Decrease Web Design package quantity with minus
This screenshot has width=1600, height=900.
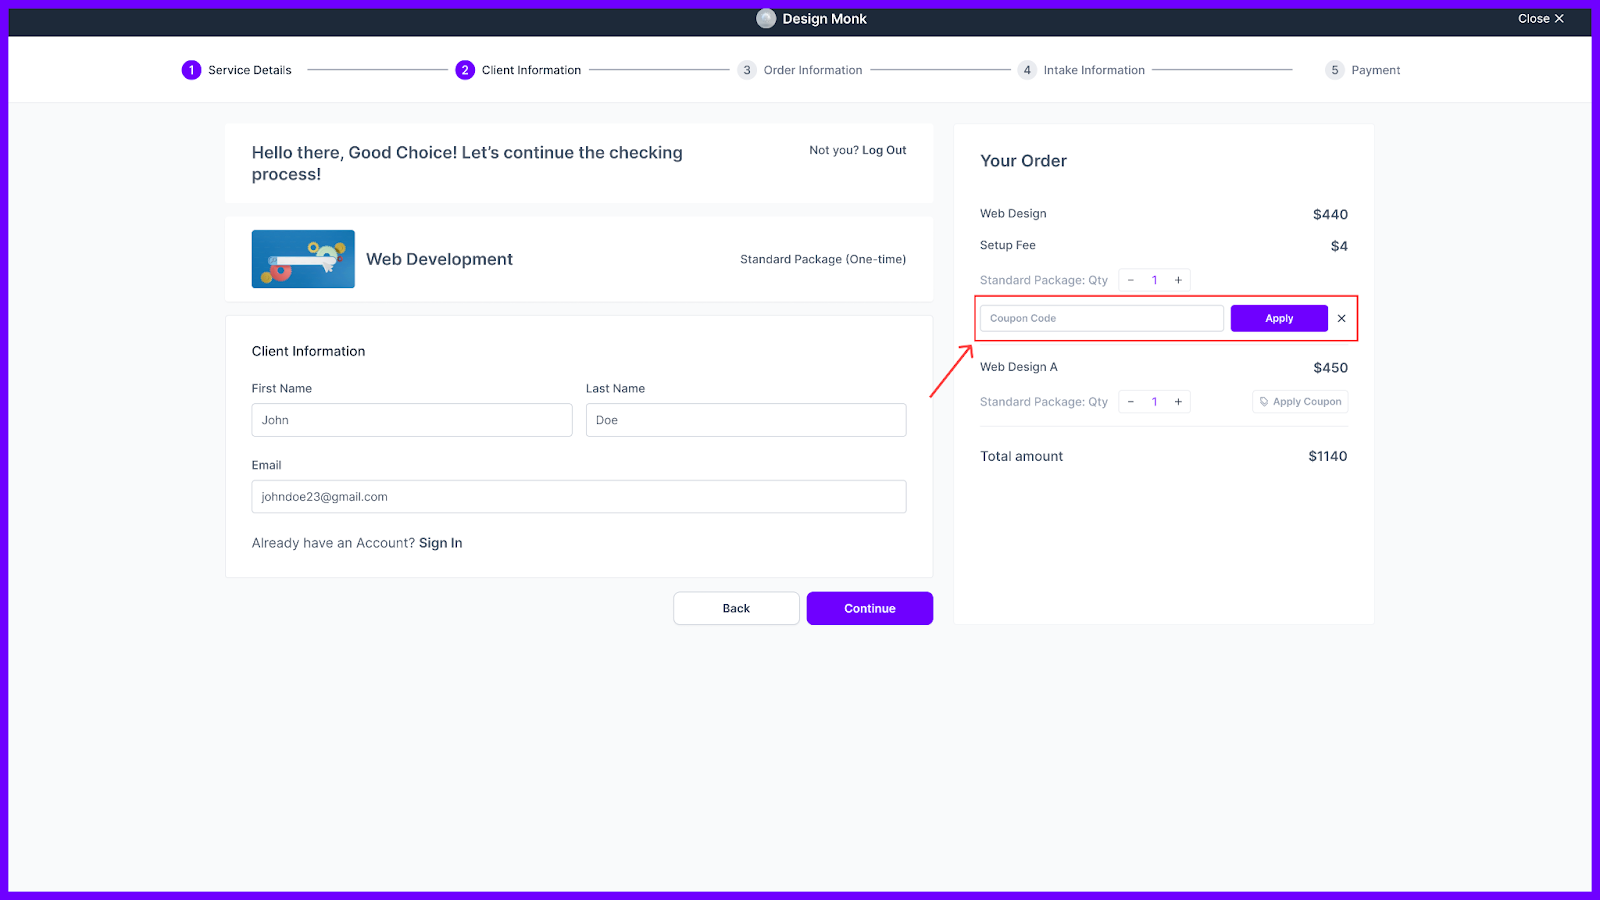pos(1131,280)
